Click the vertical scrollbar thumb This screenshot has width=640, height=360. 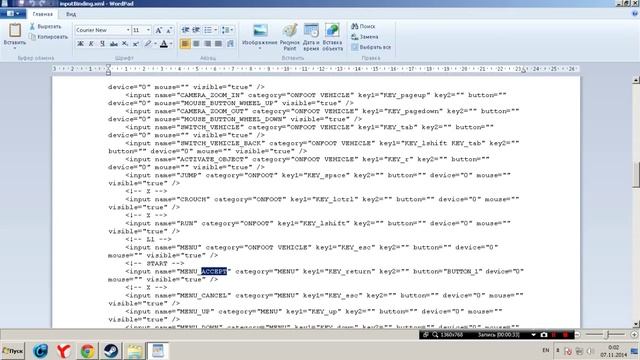[x=636, y=175]
